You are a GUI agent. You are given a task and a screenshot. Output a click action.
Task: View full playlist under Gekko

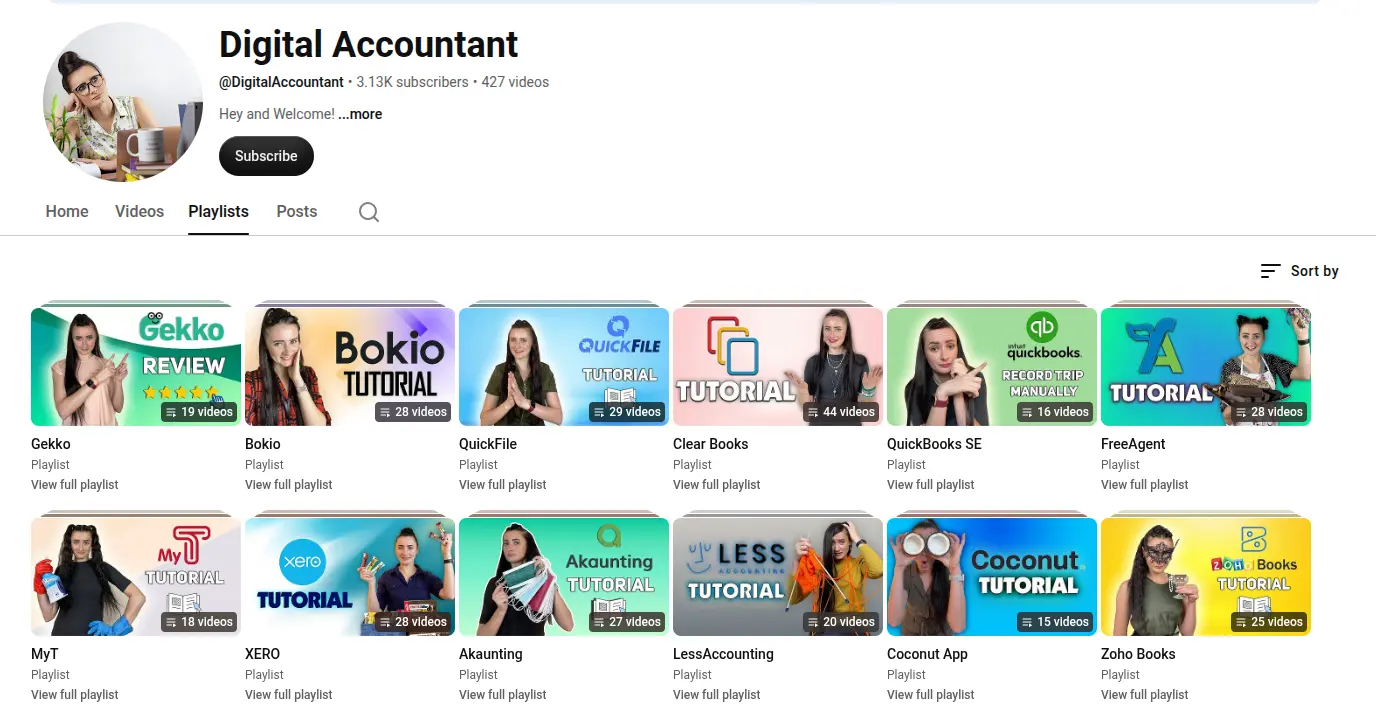point(75,485)
